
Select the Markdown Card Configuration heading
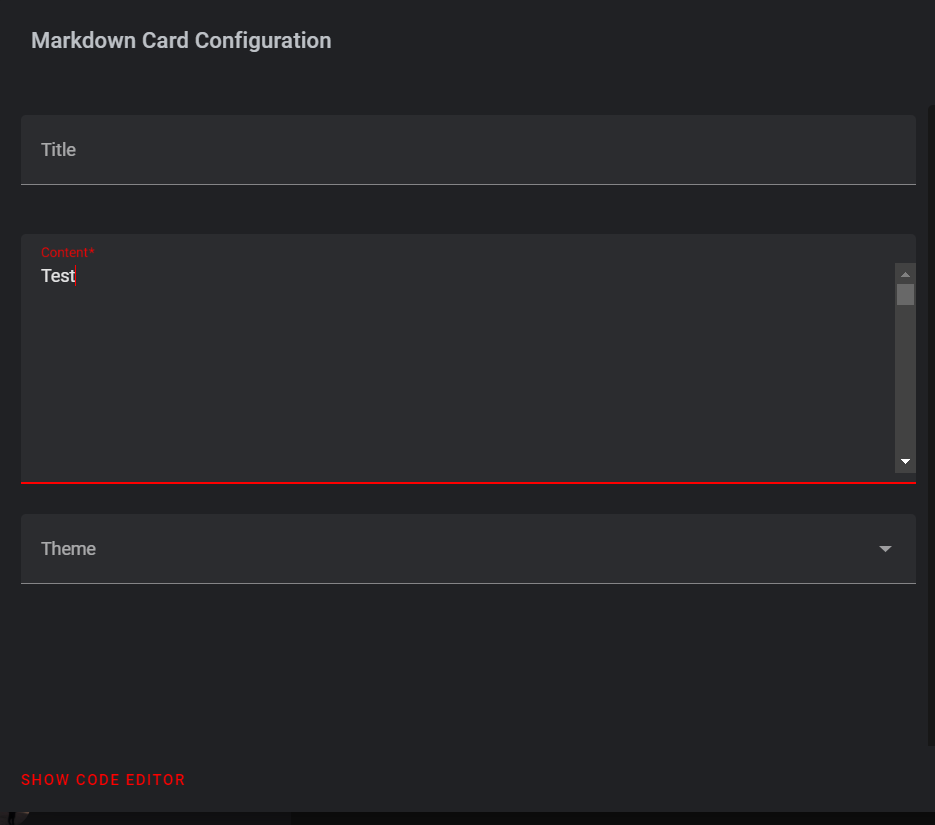[181, 40]
